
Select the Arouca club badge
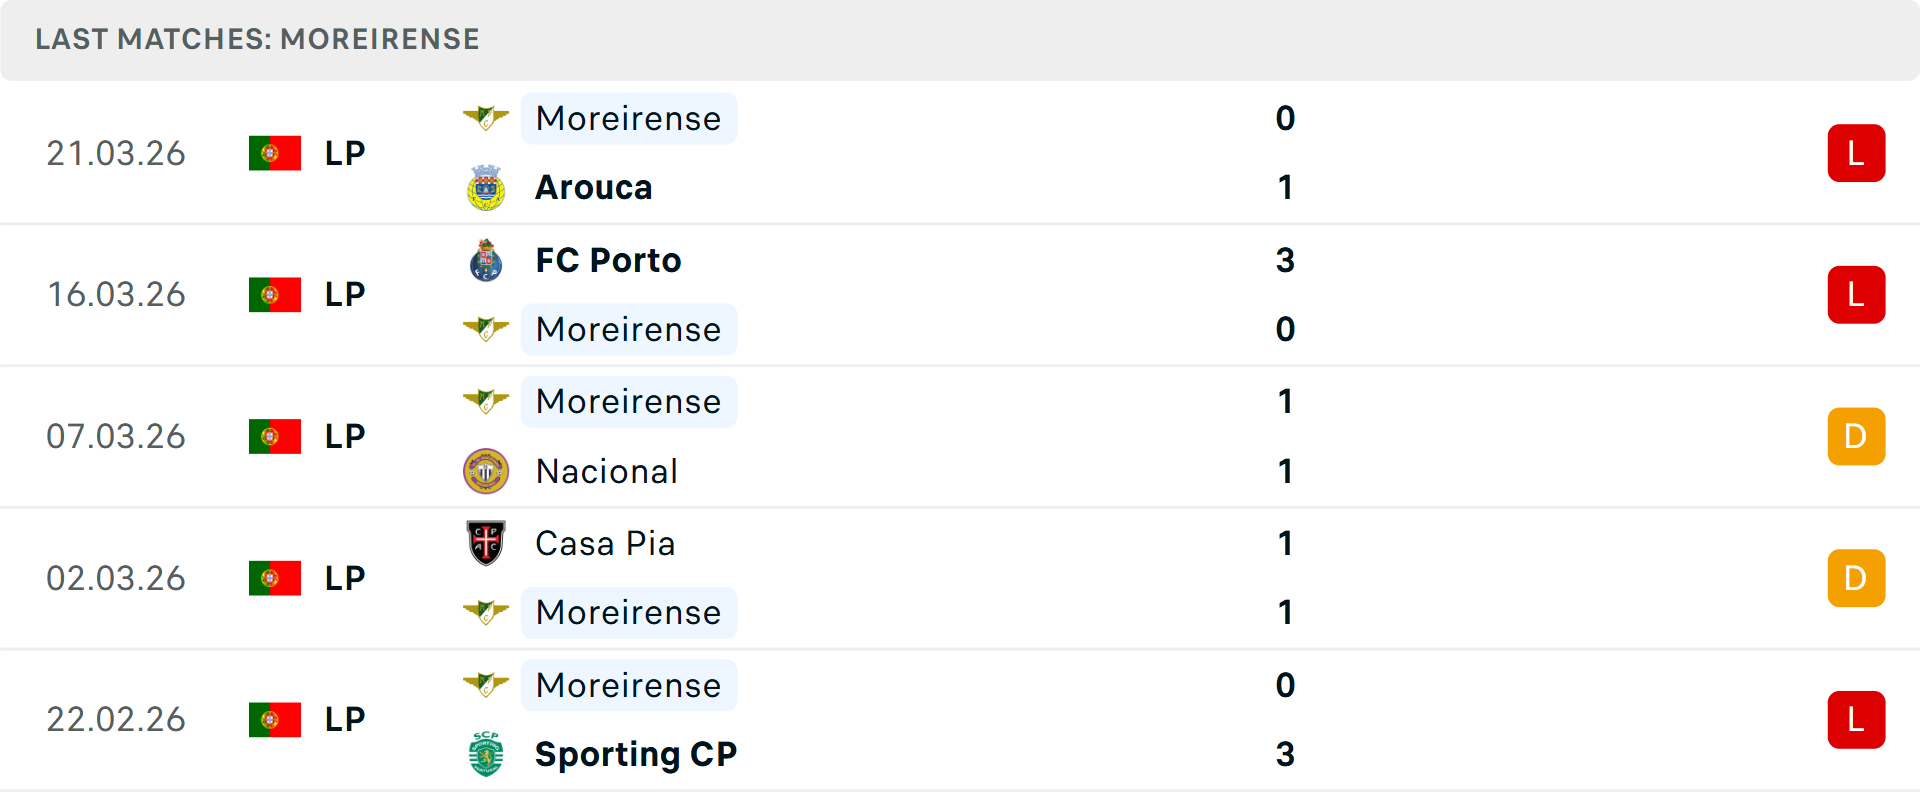[486, 187]
